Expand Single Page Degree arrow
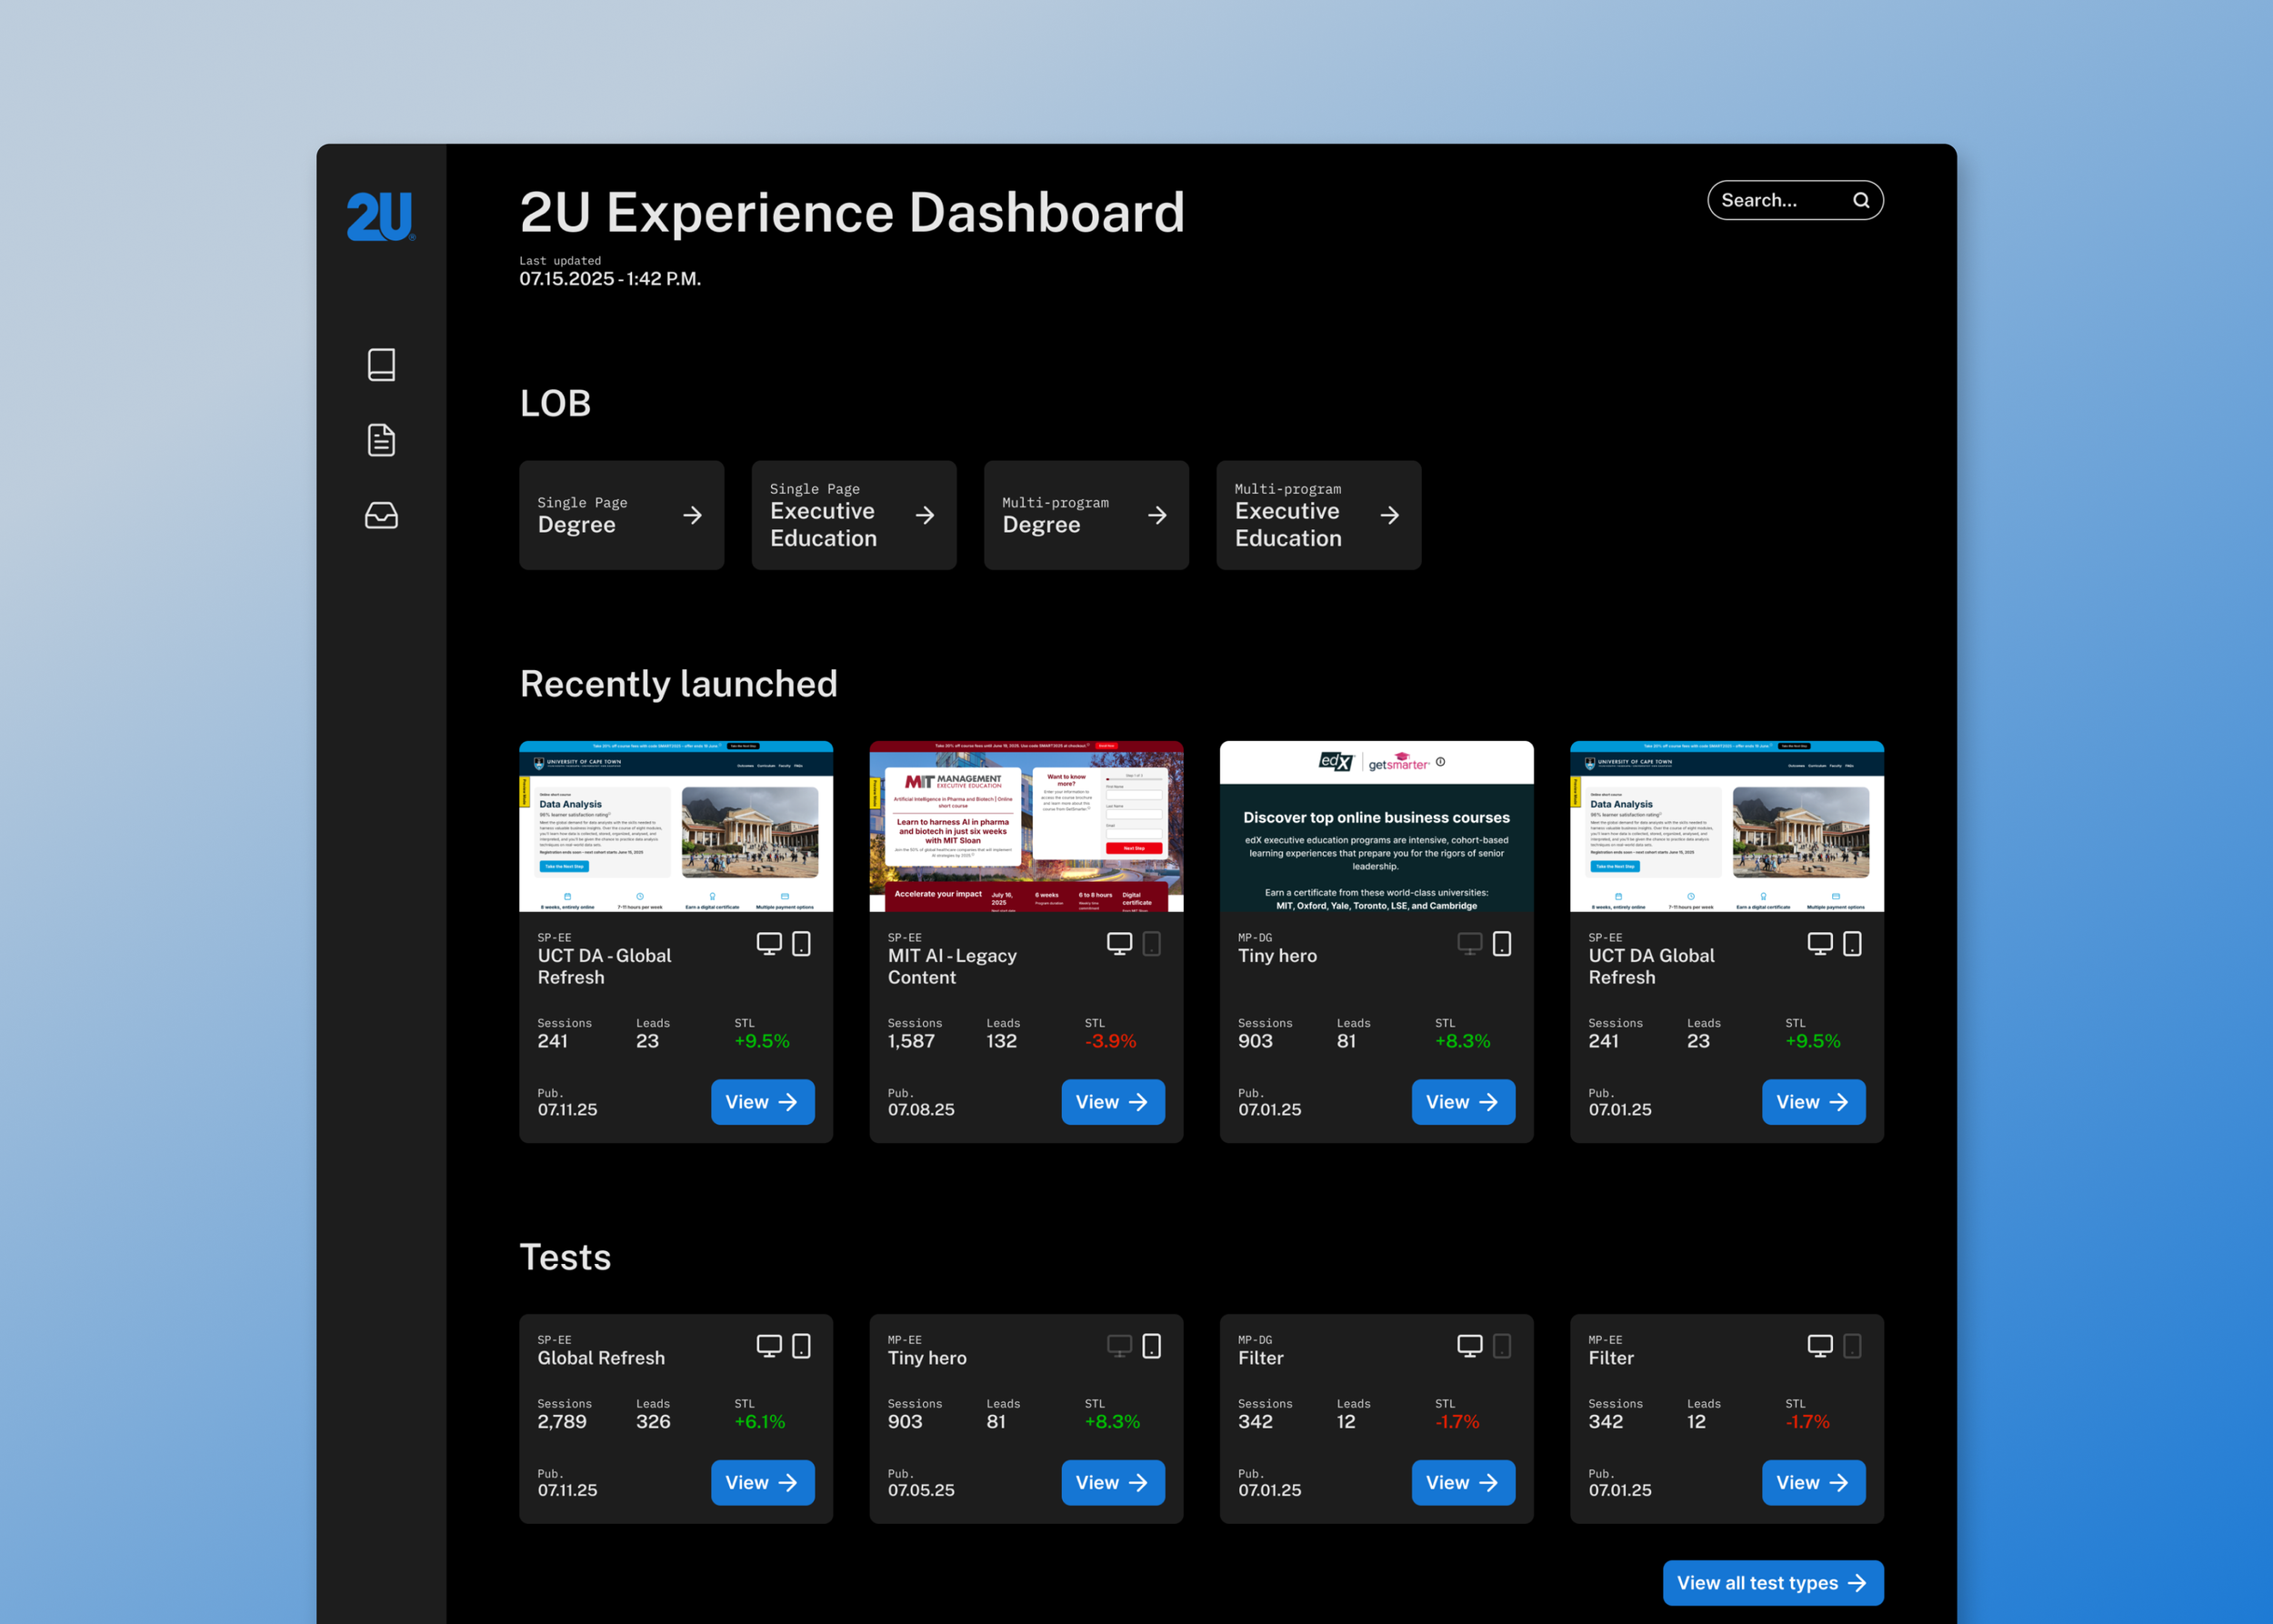Screen dimensions: 2273x1624 tap(692, 516)
